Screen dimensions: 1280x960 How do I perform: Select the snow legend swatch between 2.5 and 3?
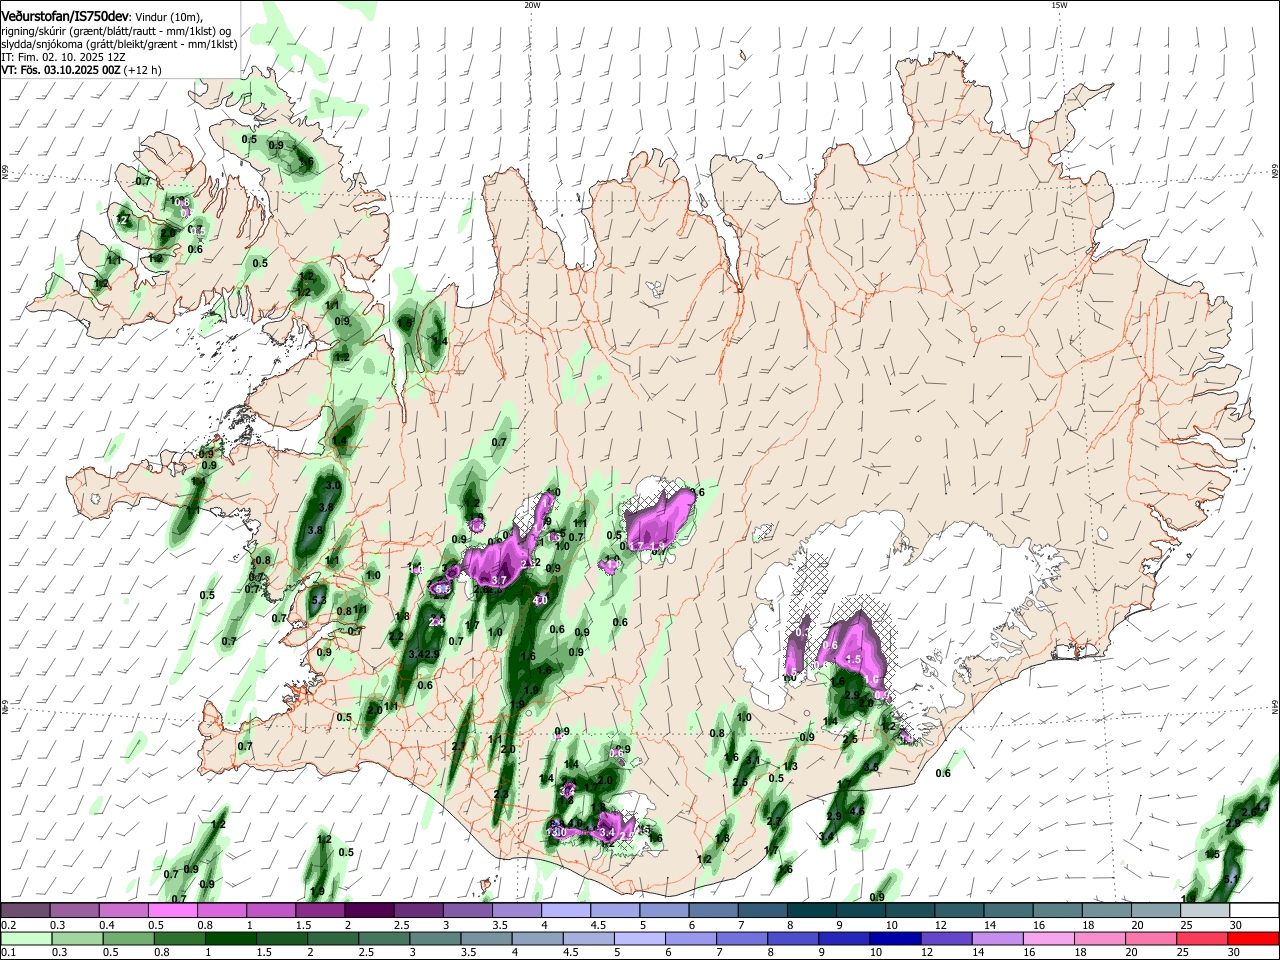tap(418, 910)
